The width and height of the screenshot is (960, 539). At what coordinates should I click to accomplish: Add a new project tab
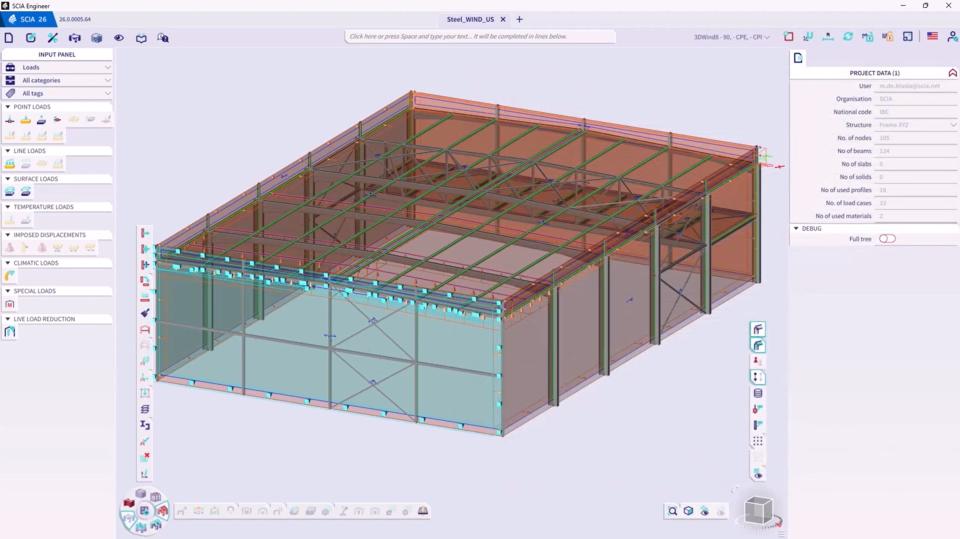(519, 19)
